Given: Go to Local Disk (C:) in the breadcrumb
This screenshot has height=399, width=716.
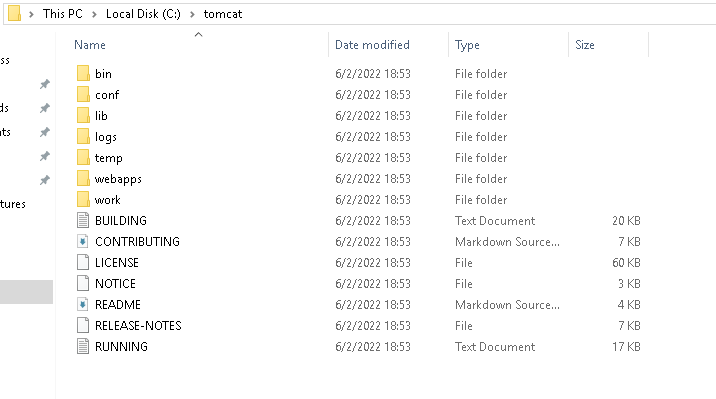Looking at the screenshot, I should (x=143, y=14).
